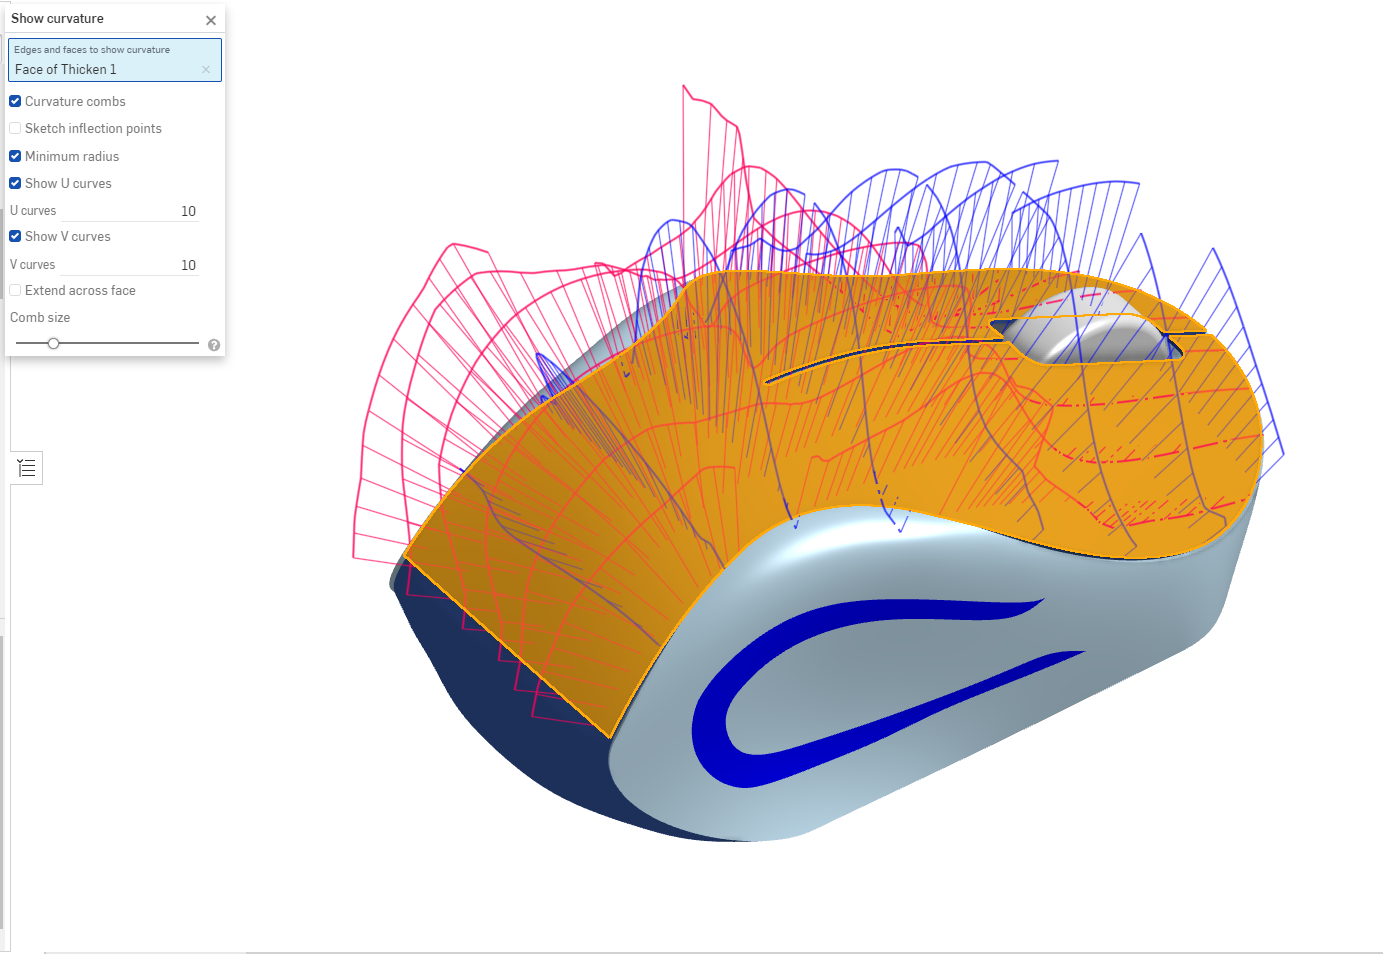Uncheck Show V curves
This screenshot has width=1383, height=954.
tap(15, 237)
